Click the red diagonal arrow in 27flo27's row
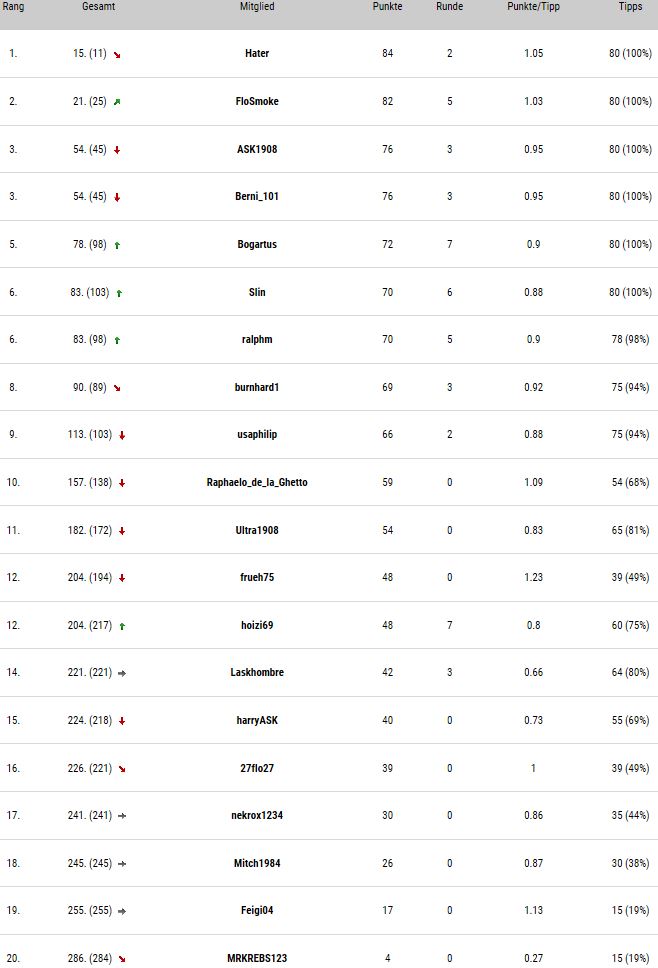This screenshot has height=968, width=658. point(122,769)
